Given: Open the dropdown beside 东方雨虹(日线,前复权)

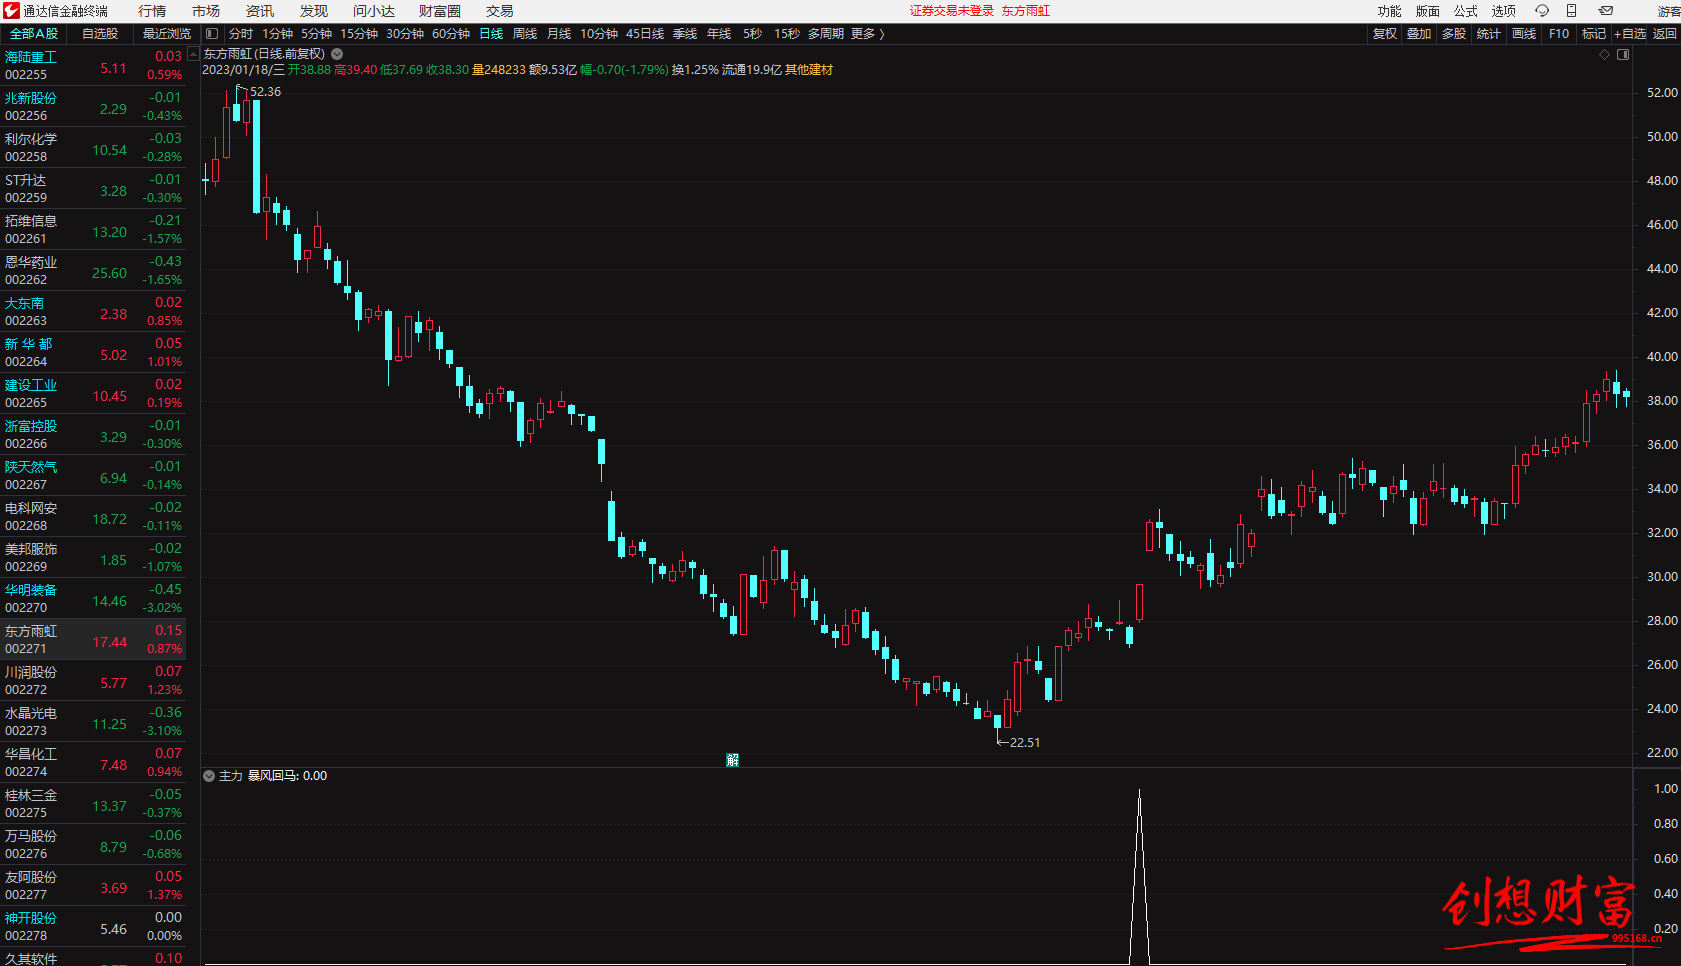Looking at the screenshot, I should coord(337,54).
